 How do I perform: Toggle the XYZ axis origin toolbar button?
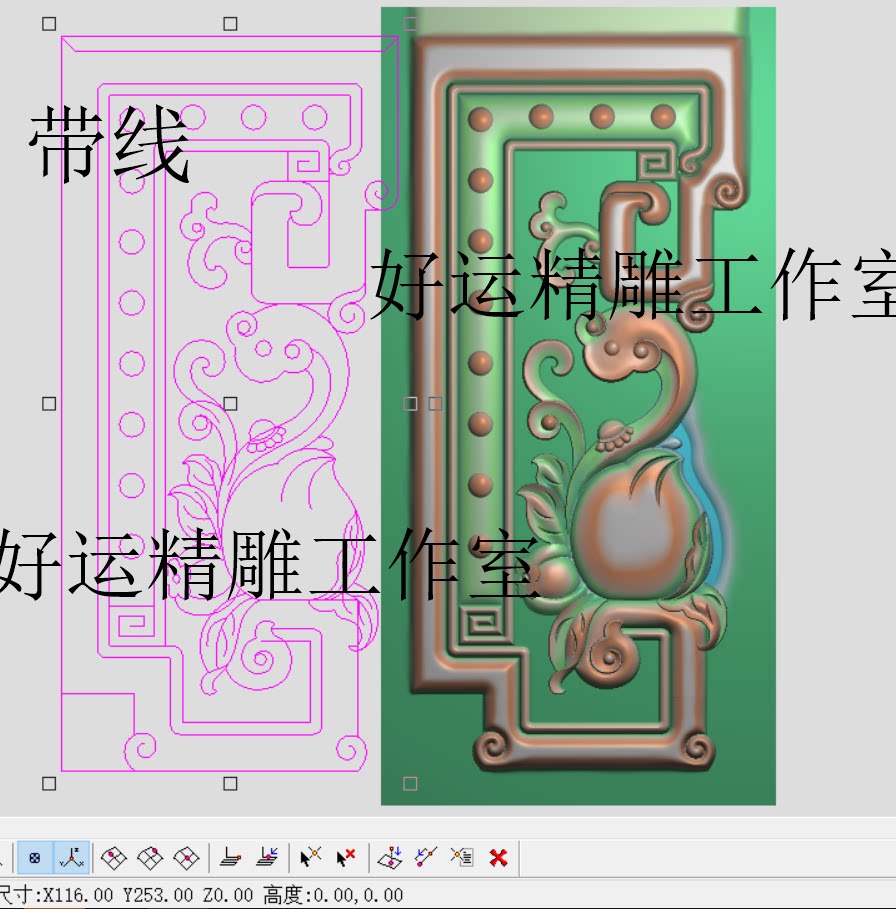71,857
